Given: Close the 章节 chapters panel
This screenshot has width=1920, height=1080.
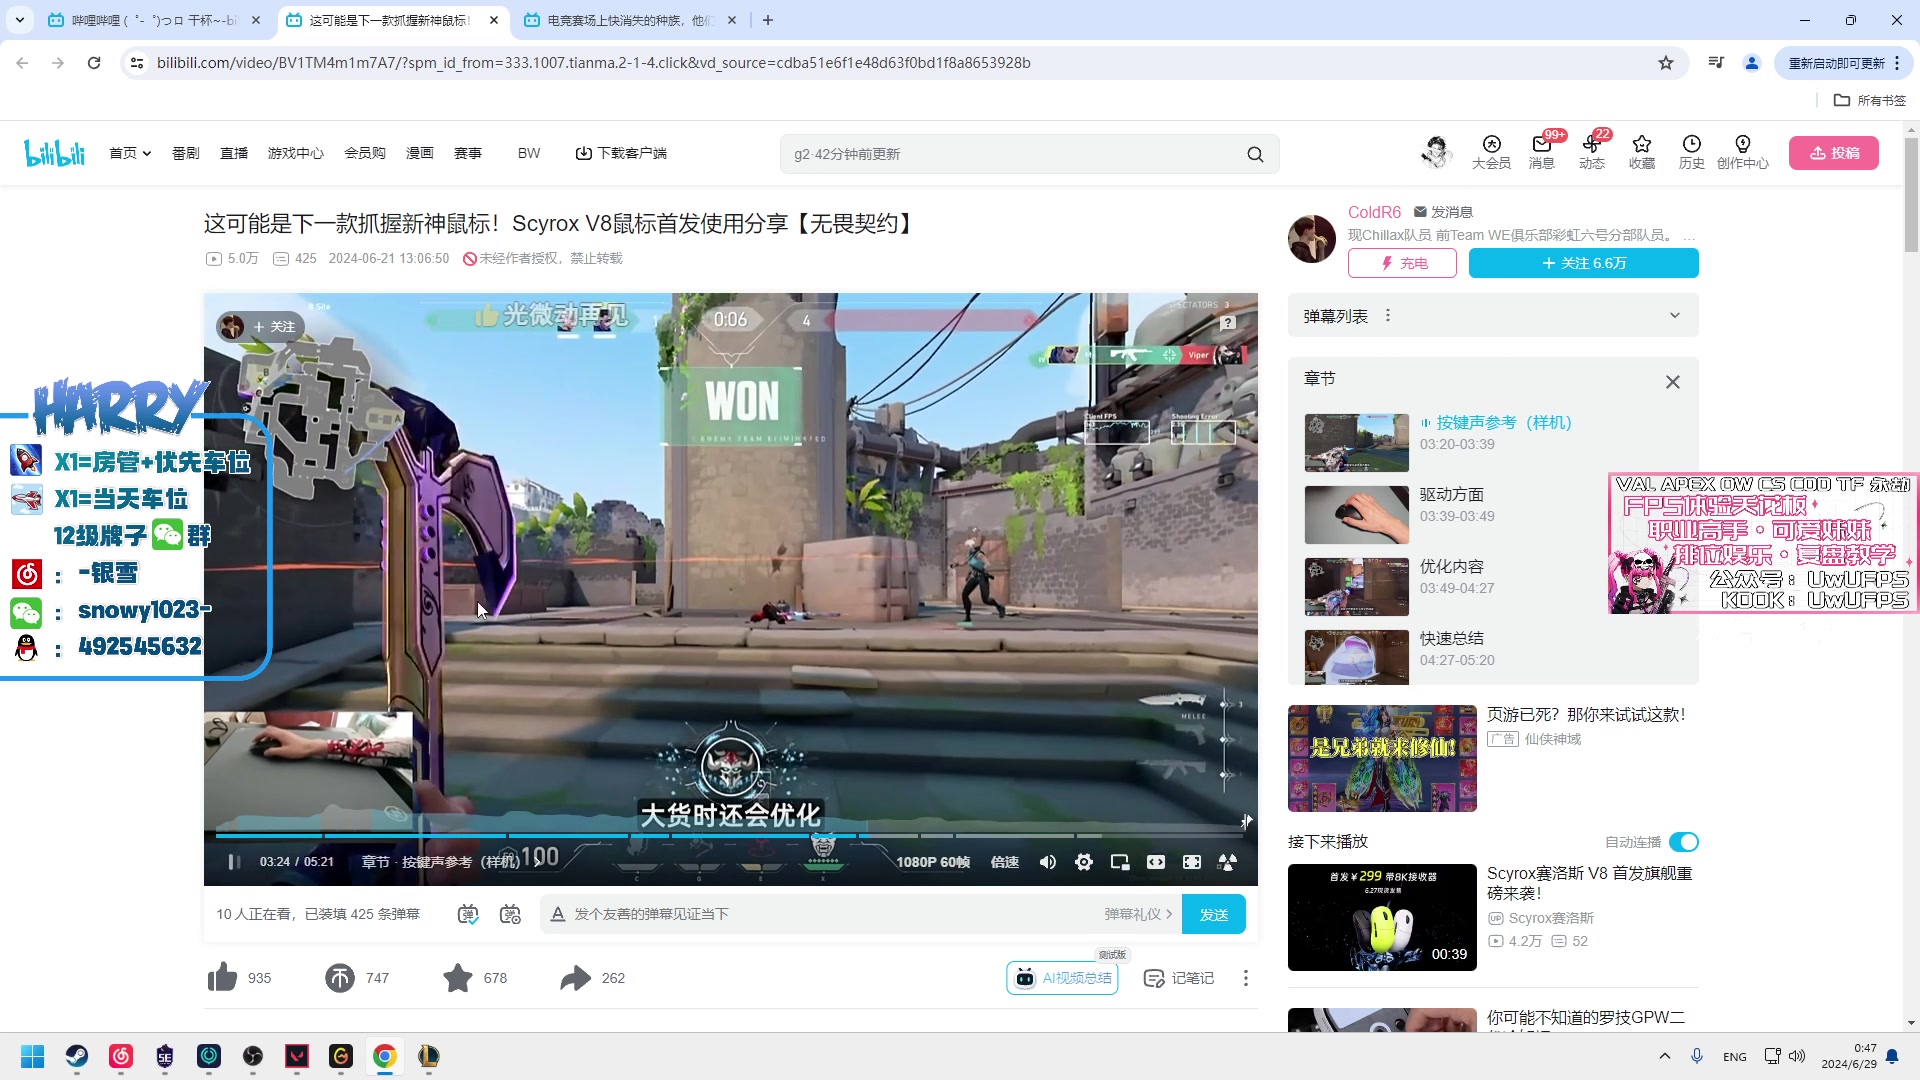Looking at the screenshot, I should coord(1673,382).
